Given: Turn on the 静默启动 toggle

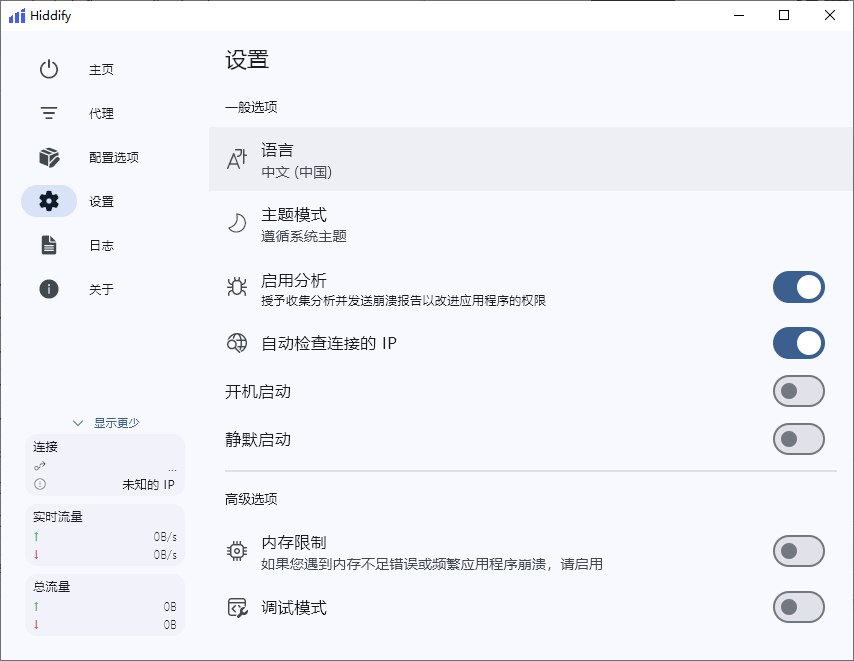Looking at the screenshot, I should [x=798, y=440].
